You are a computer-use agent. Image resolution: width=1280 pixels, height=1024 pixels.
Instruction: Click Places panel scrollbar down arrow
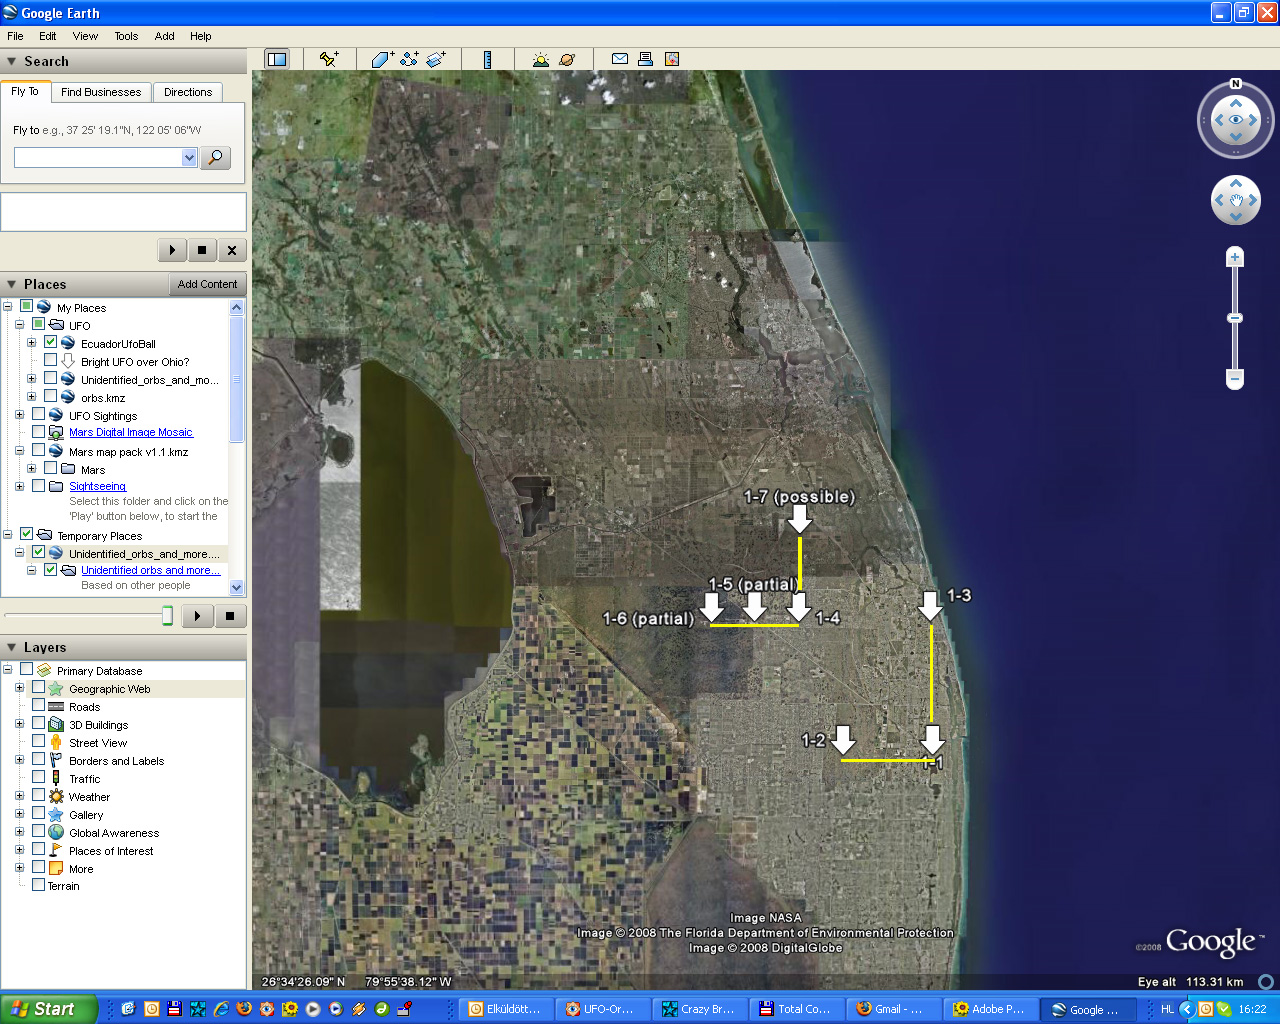[237, 588]
